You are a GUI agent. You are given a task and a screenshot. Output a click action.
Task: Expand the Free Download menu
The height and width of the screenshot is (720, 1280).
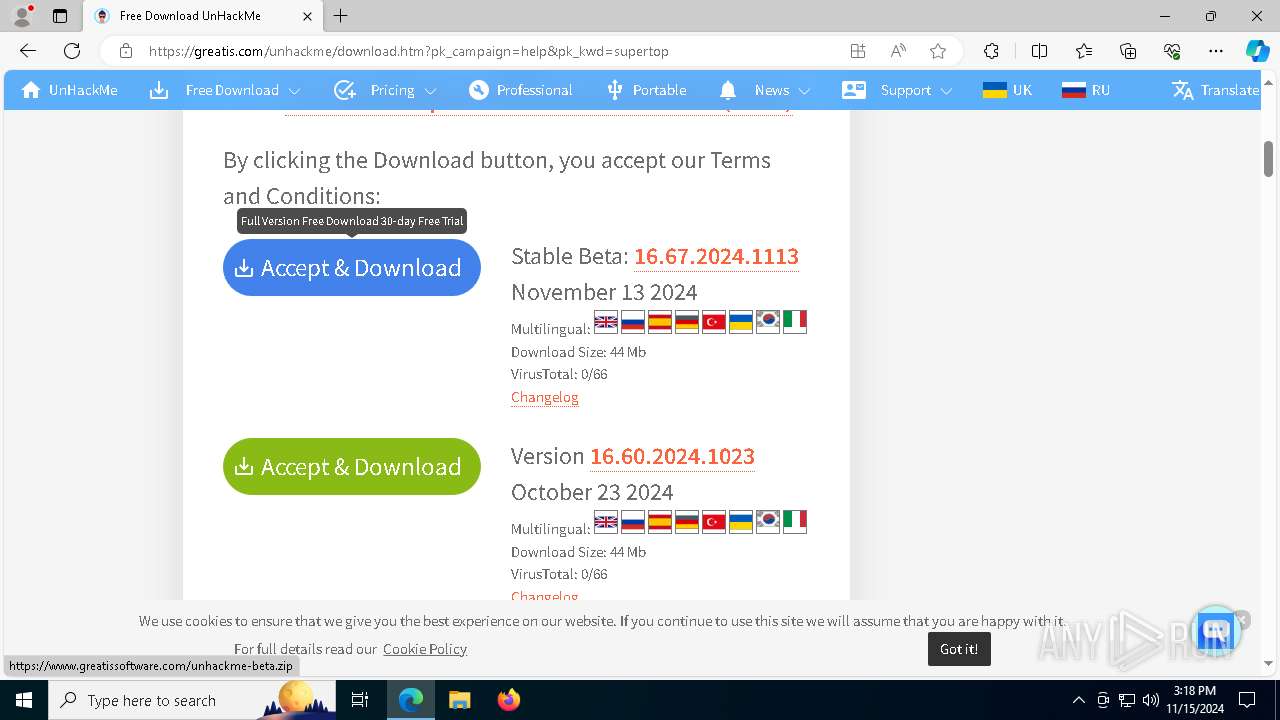226,90
